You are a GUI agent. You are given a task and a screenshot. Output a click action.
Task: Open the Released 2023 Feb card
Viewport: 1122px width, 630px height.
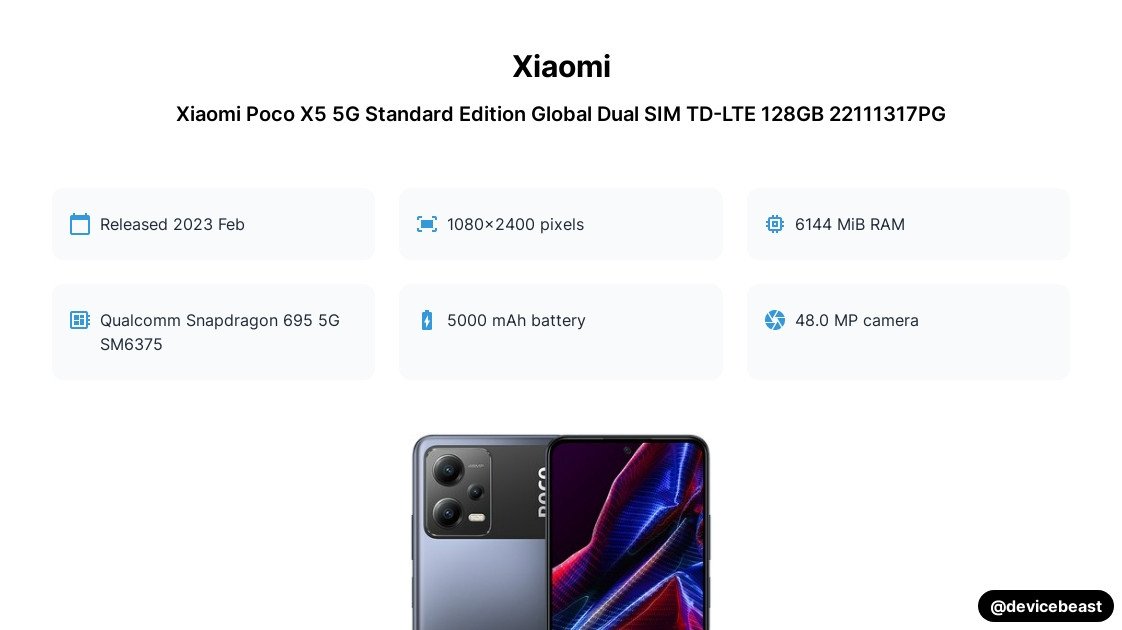click(x=213, y=224)
